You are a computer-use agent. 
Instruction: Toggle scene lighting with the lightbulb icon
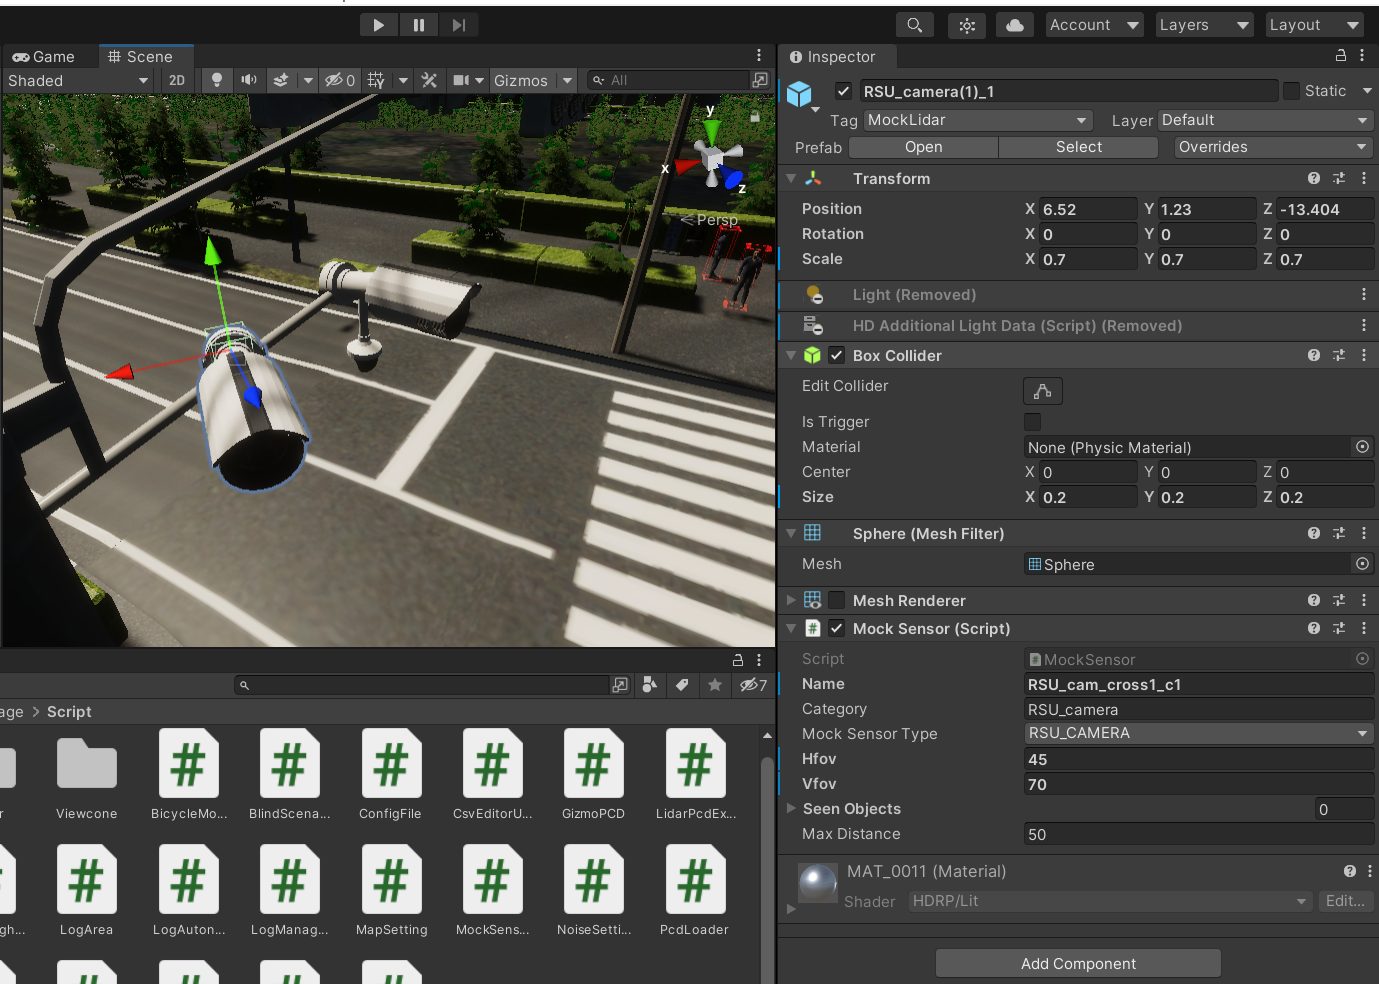click(216, 80)
